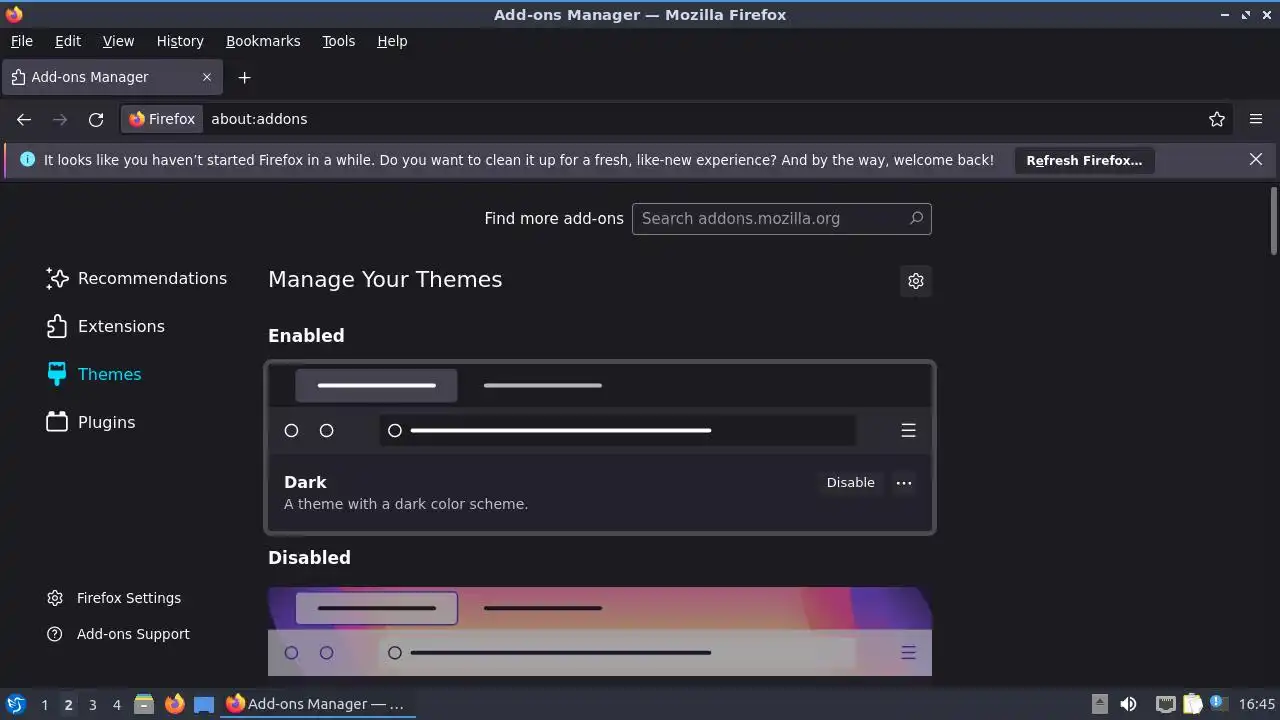
Task: Select Add-ons Manager window in taskbar
Action: 316,704
